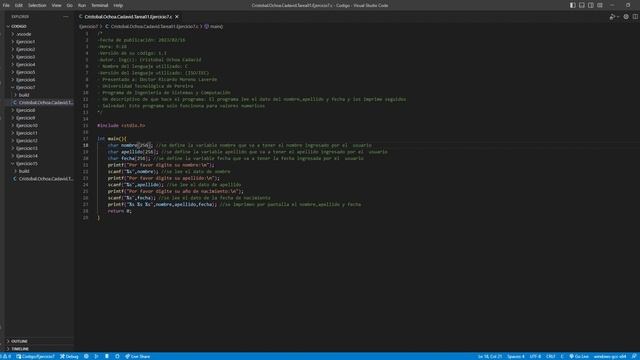Click errors and warnings status indicator
Viewport: 640px width, 360px height.
[x=6, y=356]
